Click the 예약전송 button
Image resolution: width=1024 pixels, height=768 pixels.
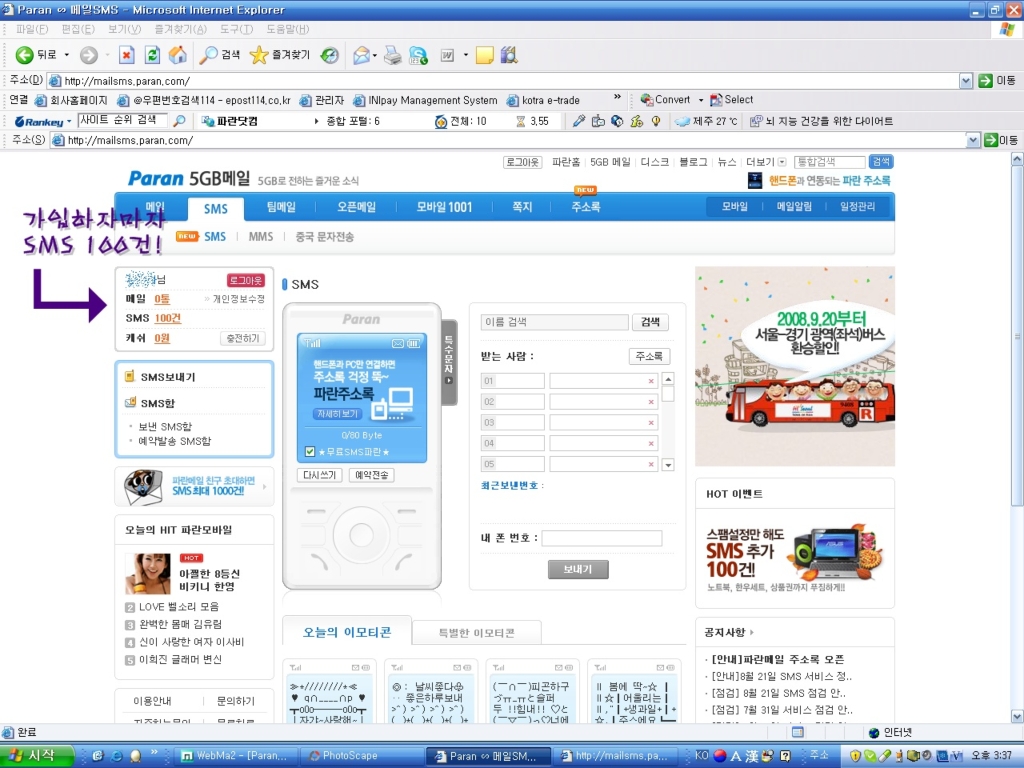pyautogui.click(x=371, y=475)
